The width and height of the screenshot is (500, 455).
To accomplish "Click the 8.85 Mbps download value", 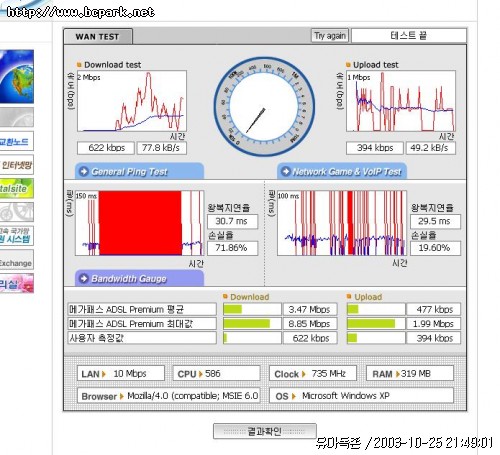I will pos(310,324).
